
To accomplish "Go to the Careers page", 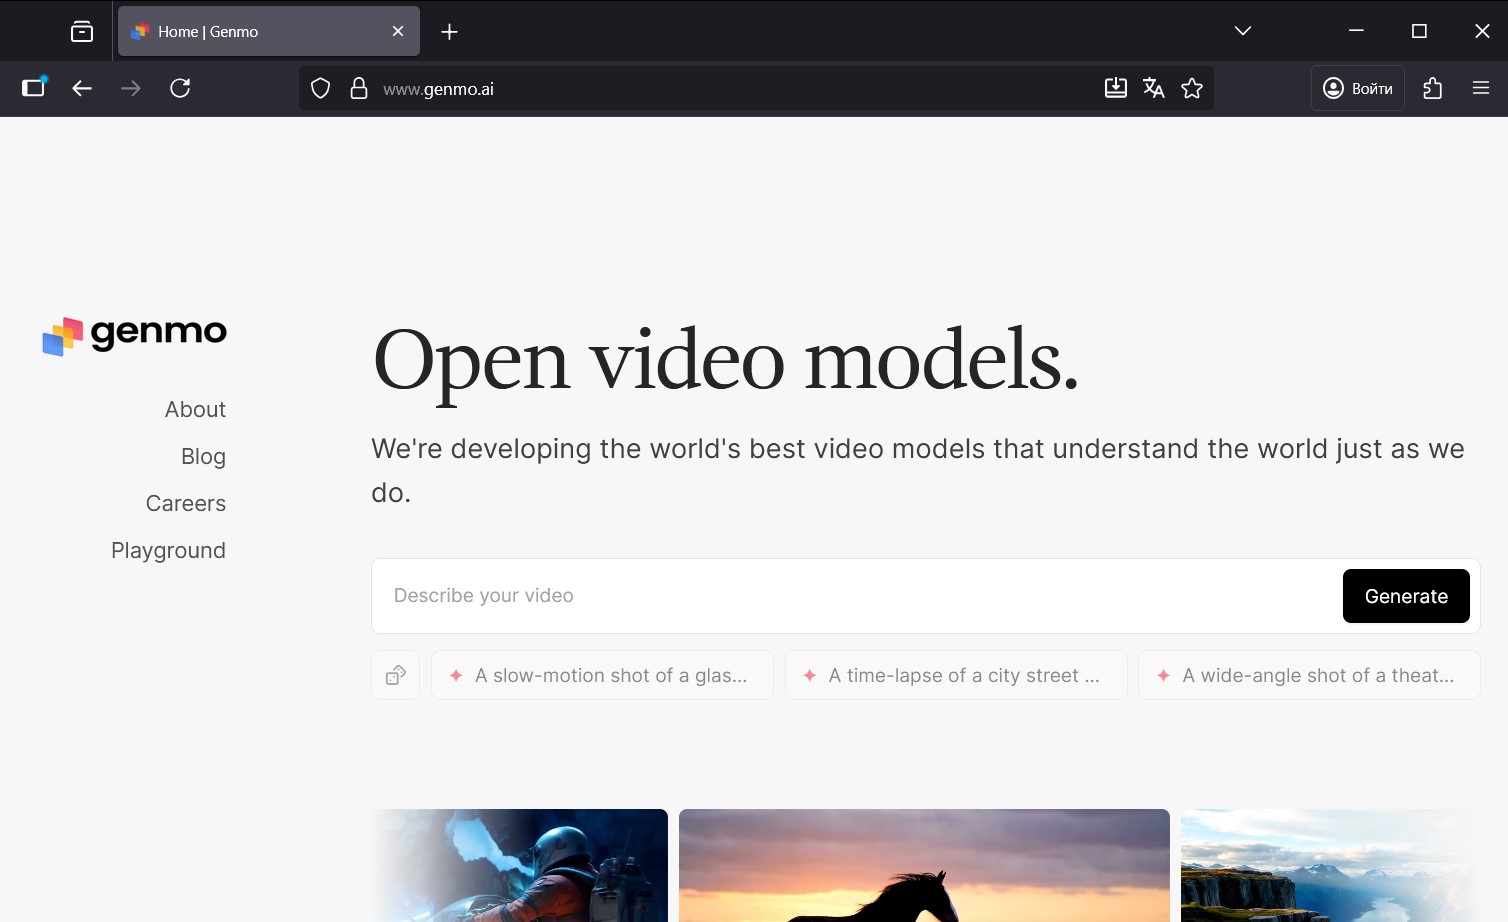I will coord(185,503).
